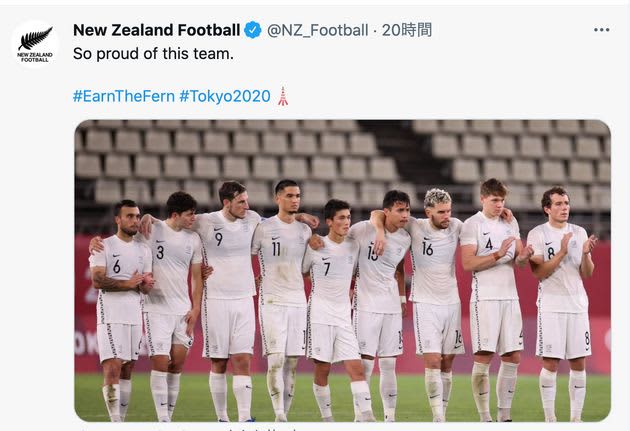Open the New Zealand Football display name
This screenshot has height=431, width=630.
156,30
